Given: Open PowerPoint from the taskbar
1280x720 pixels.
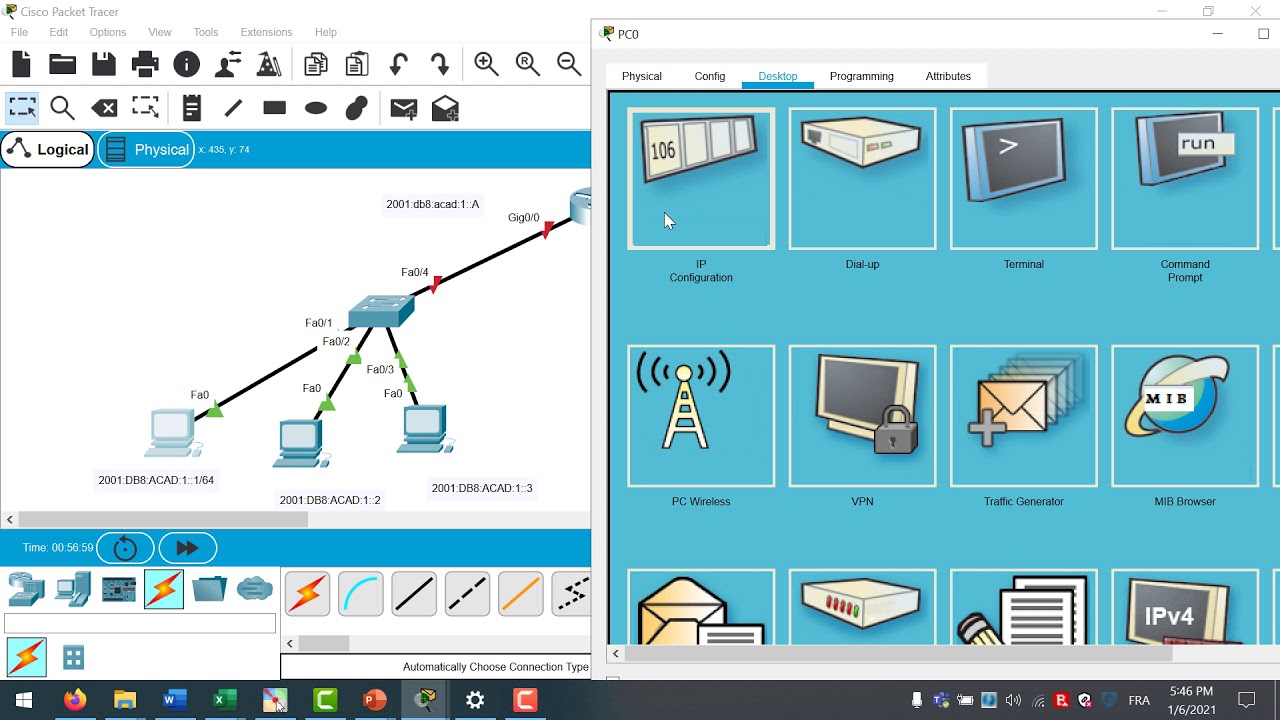Looking at the screenshot, I should tap(375, 700).
